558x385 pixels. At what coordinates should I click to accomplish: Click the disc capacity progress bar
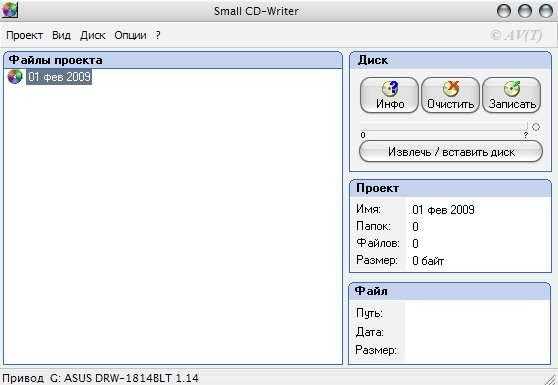444,135
